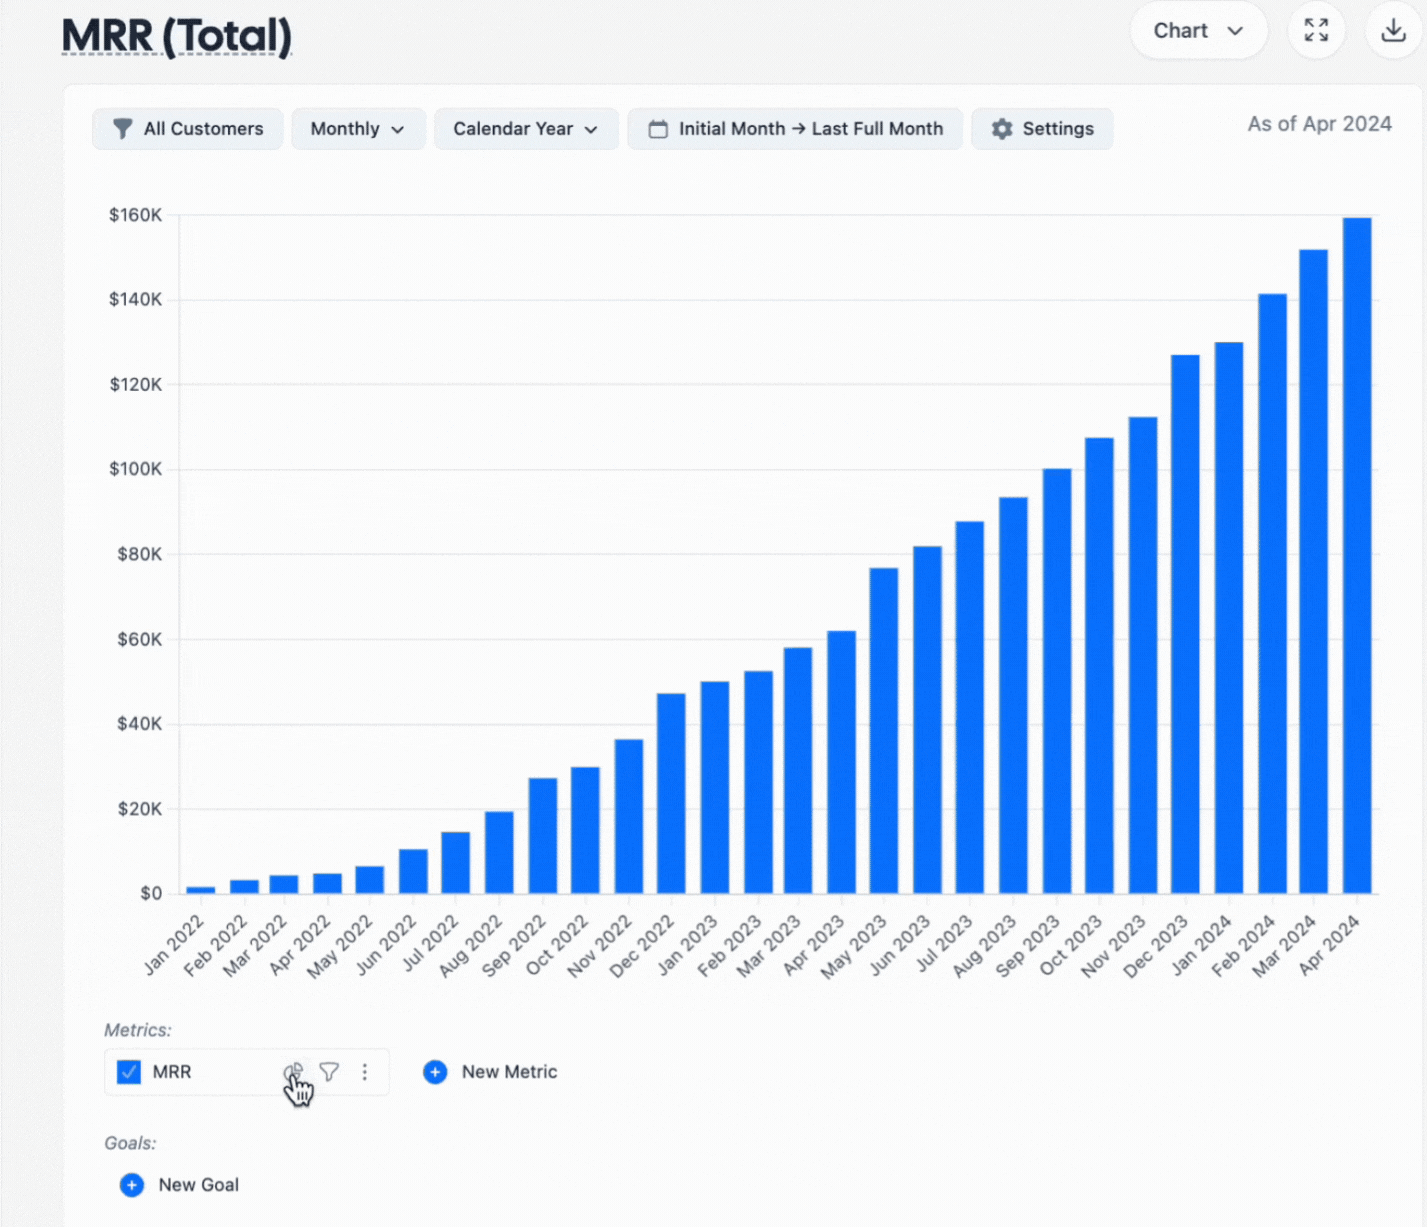Open the three-dot menu for MRR metric
Image resolution: width=1427 pixels, height=1227 pixels.
click(365, 1072)
